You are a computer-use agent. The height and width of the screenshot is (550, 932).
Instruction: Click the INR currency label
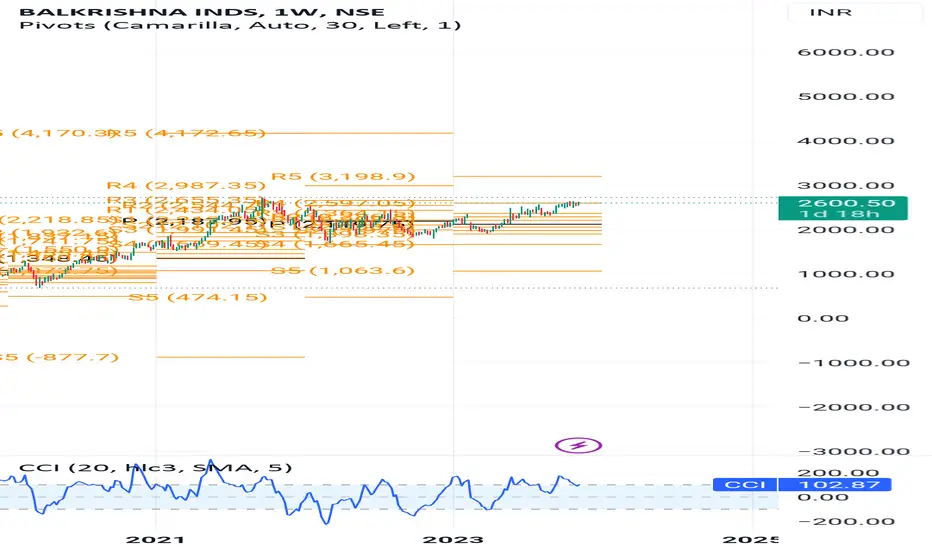(x=830, y=12)
